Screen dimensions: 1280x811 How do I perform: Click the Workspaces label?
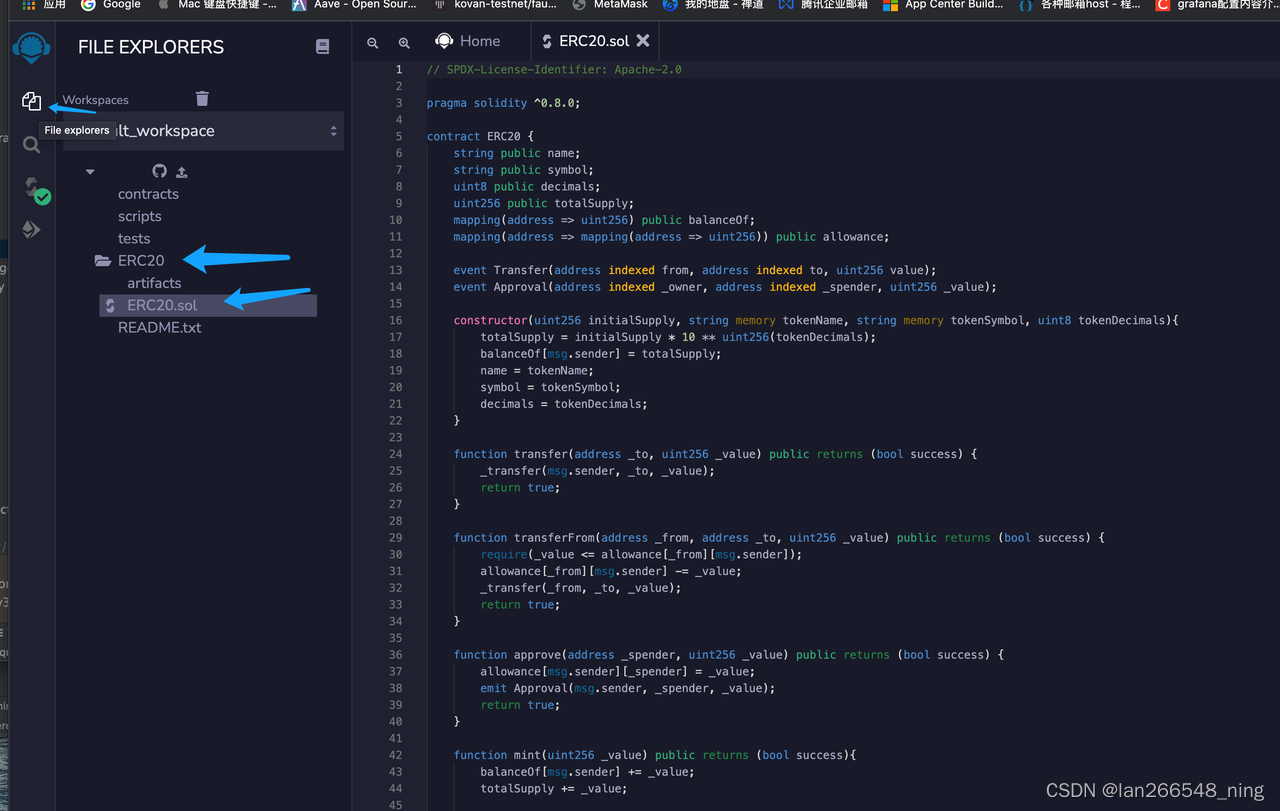95,100
